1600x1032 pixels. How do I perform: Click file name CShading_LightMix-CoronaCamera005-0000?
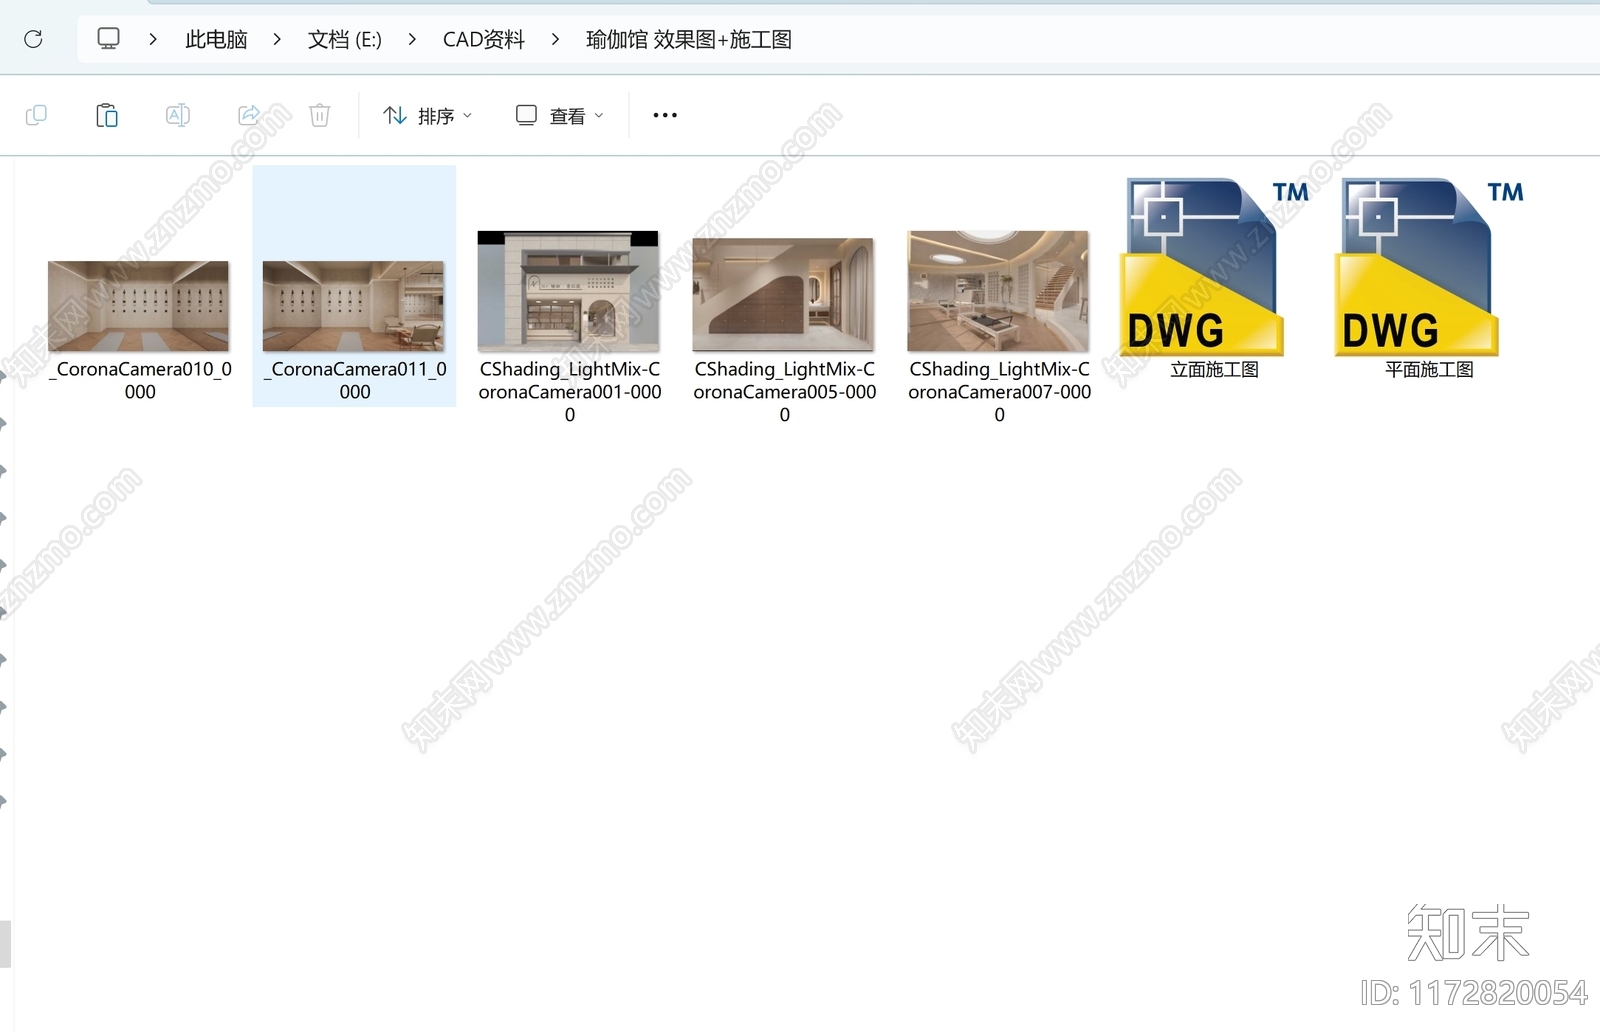pos(785,392)
